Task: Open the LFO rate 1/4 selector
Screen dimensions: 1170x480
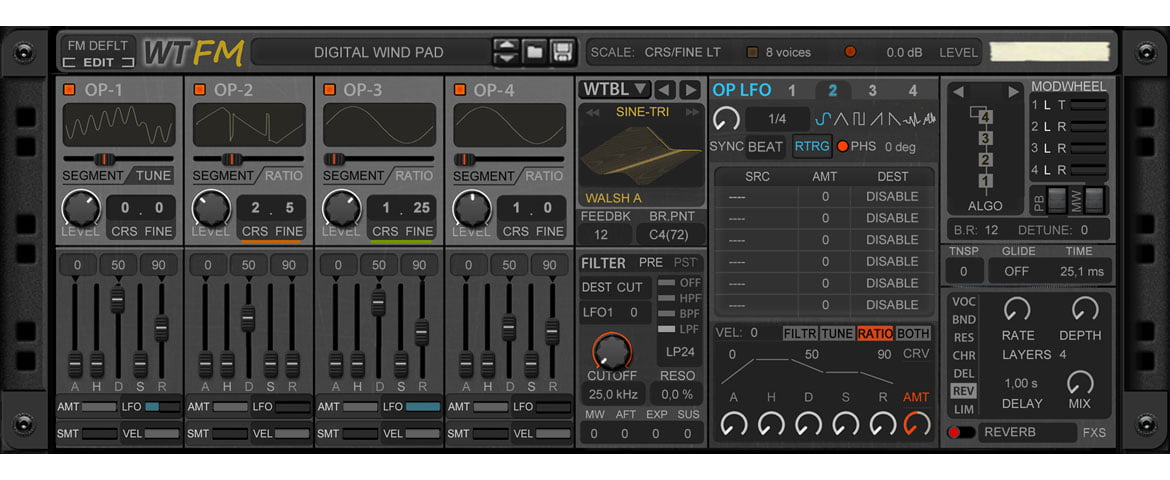Action: coord(778,119)
